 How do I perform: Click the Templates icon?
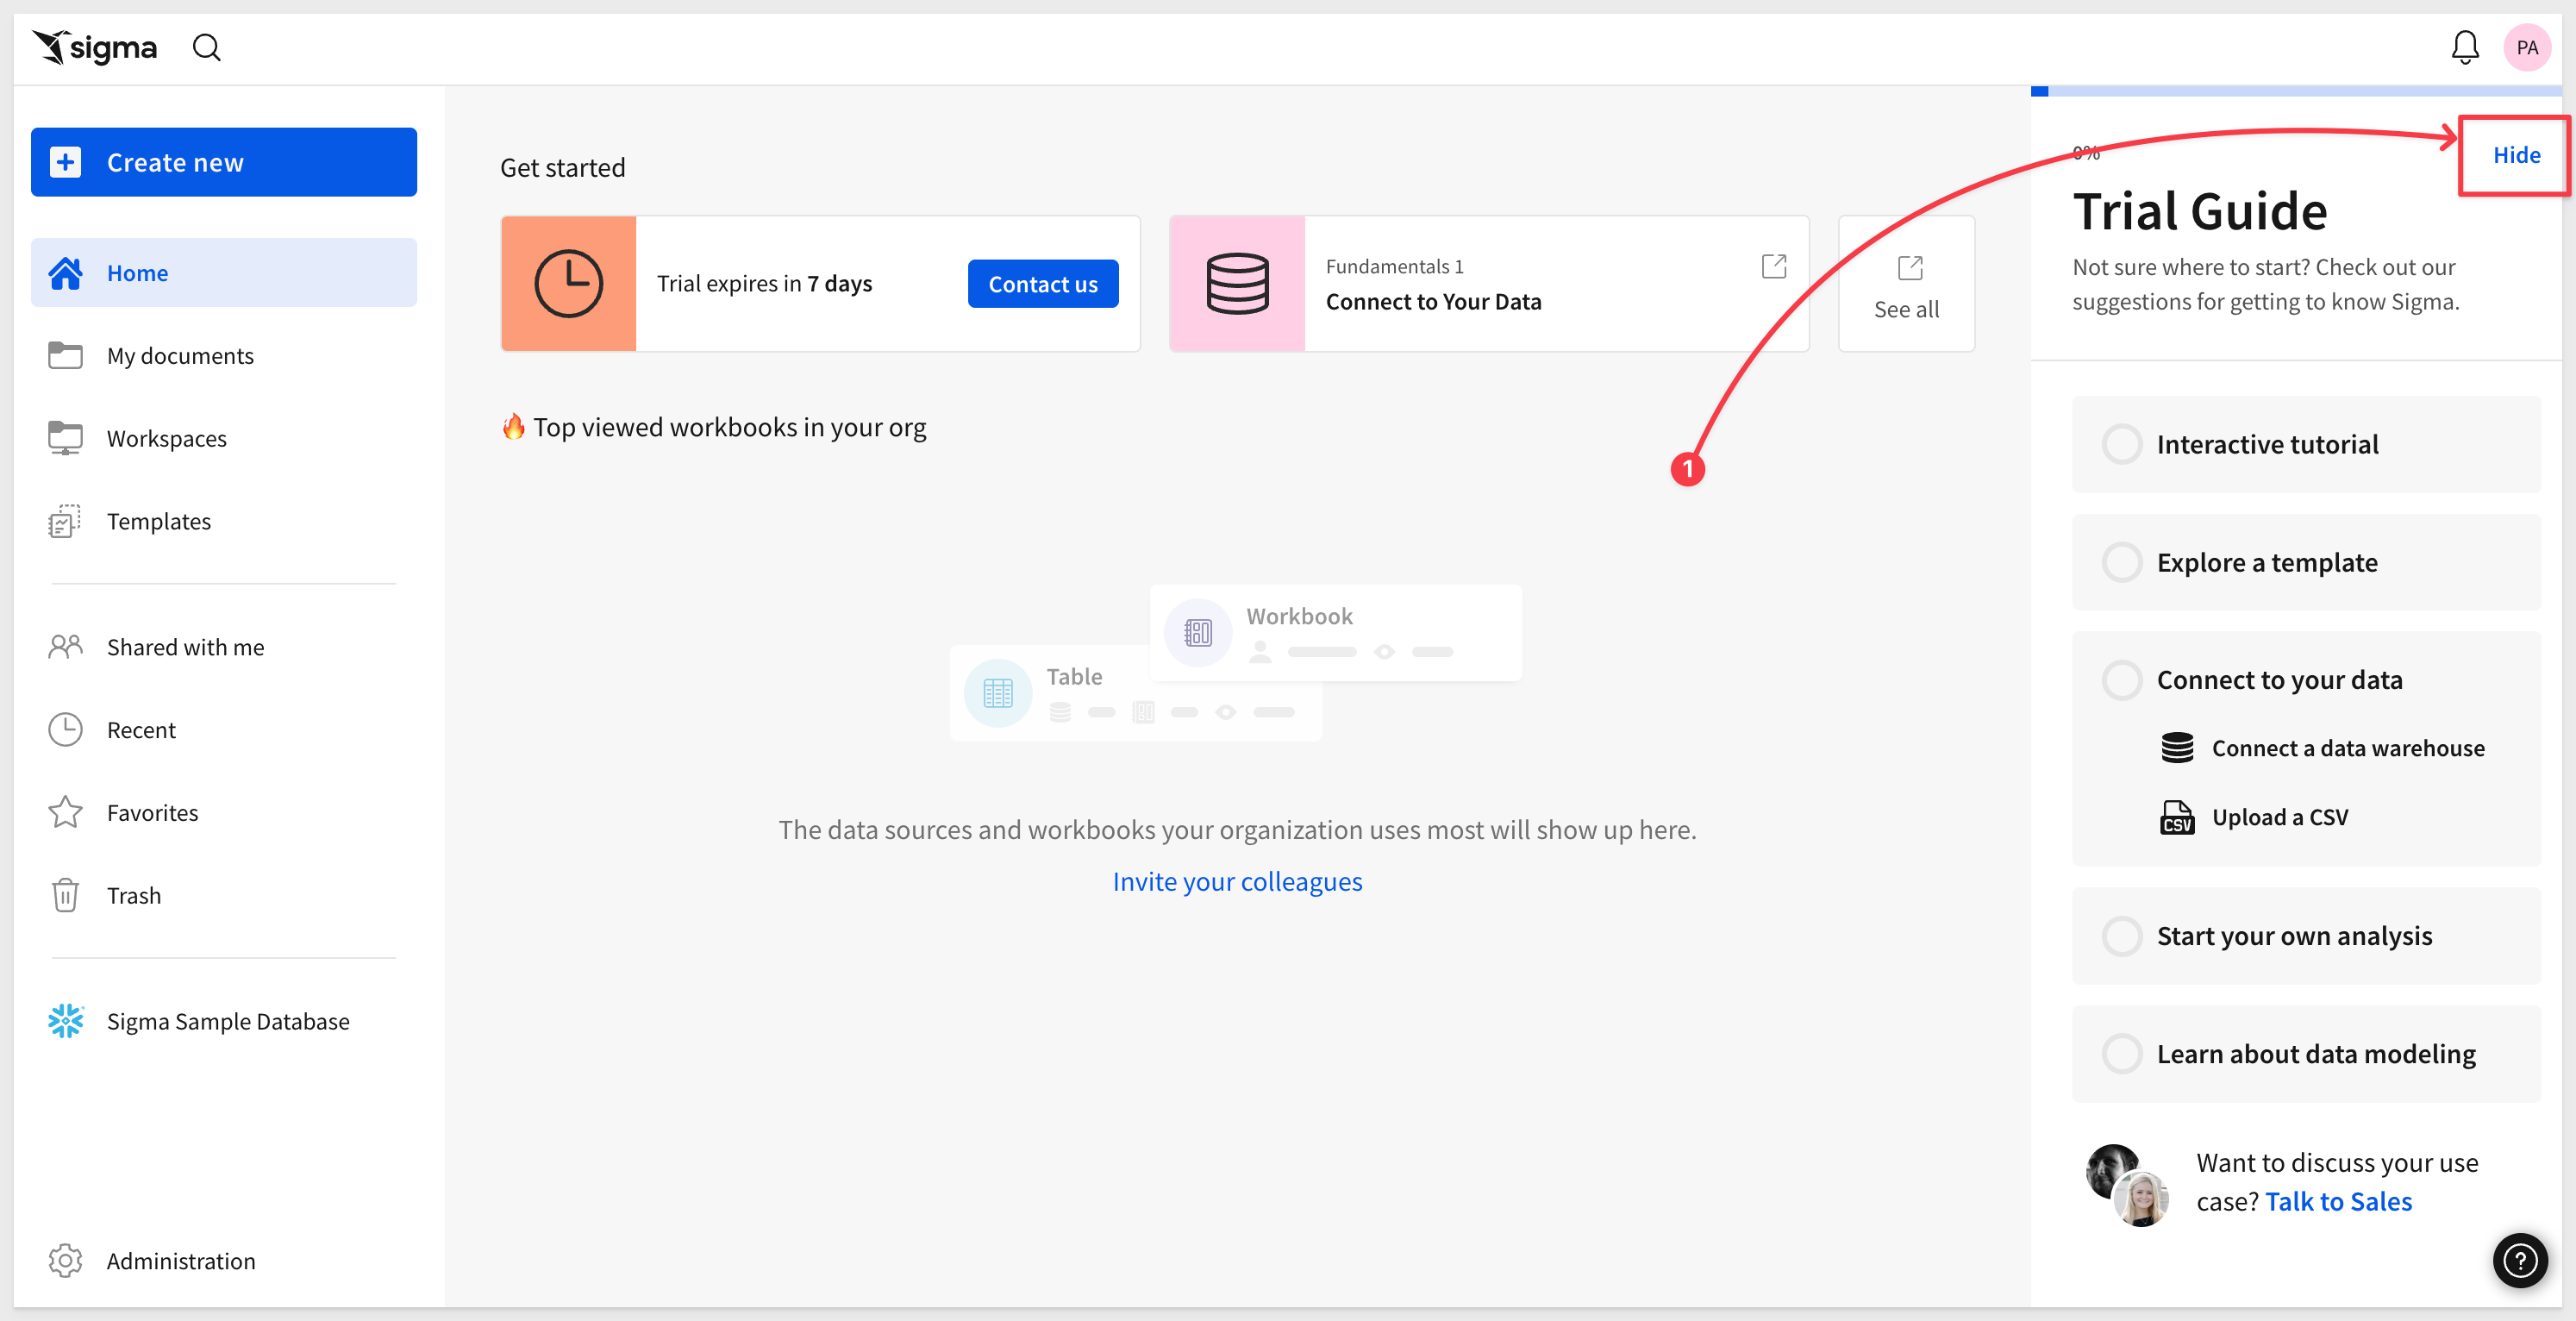click(x=66, y=521)
